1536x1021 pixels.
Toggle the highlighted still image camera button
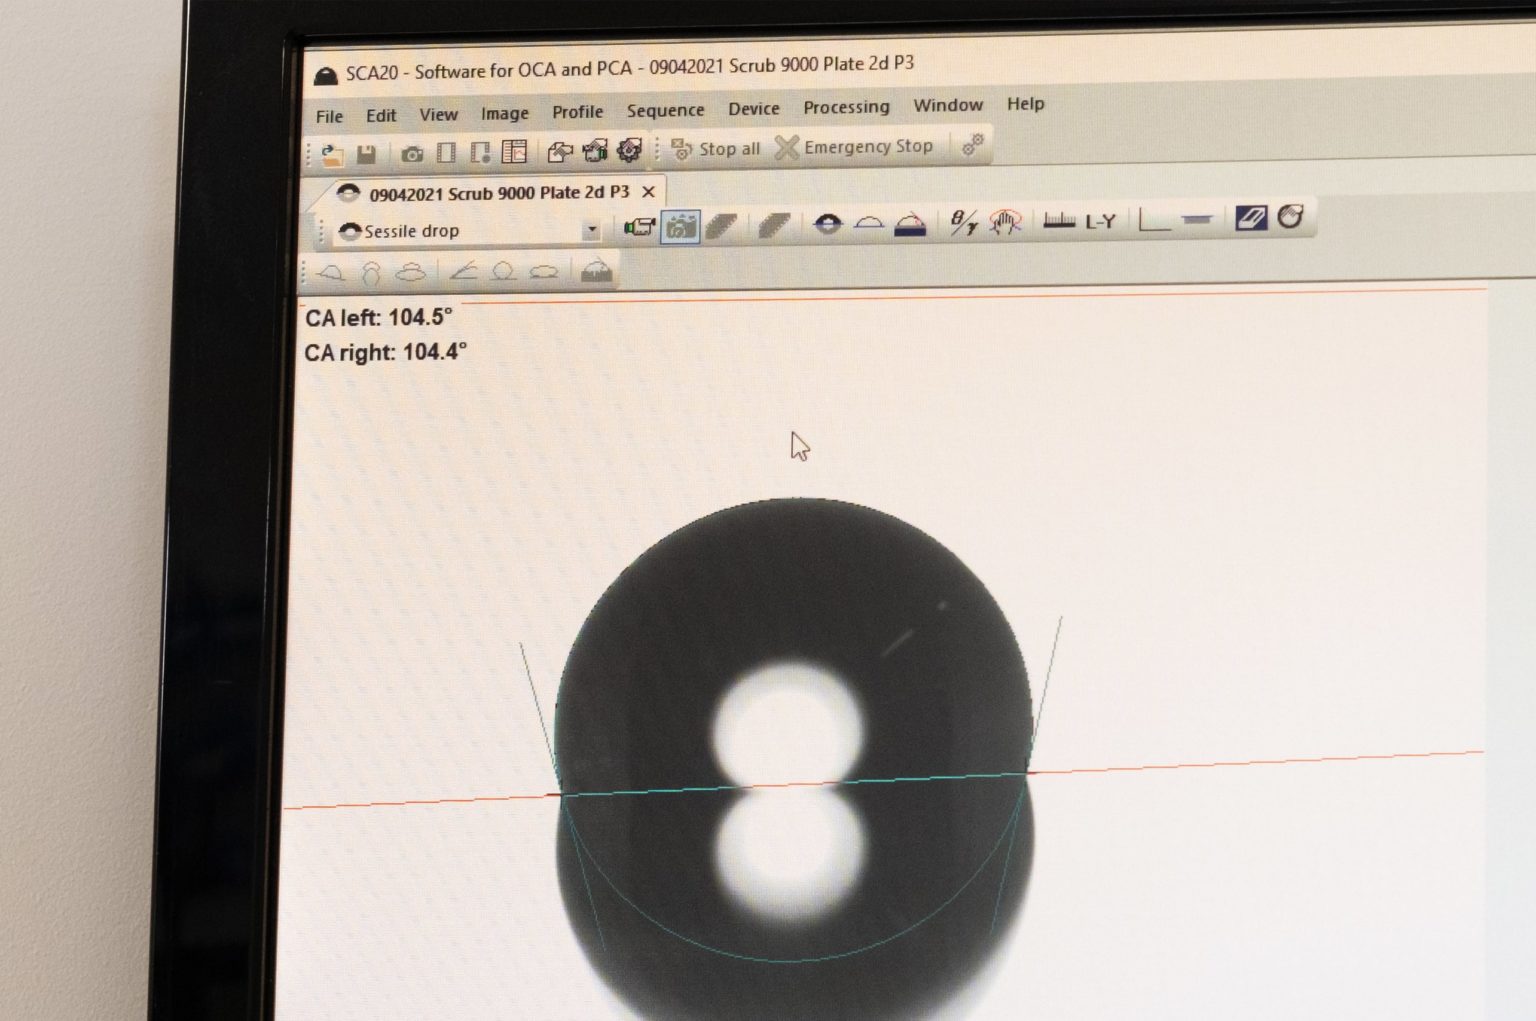tap(680, 227)
